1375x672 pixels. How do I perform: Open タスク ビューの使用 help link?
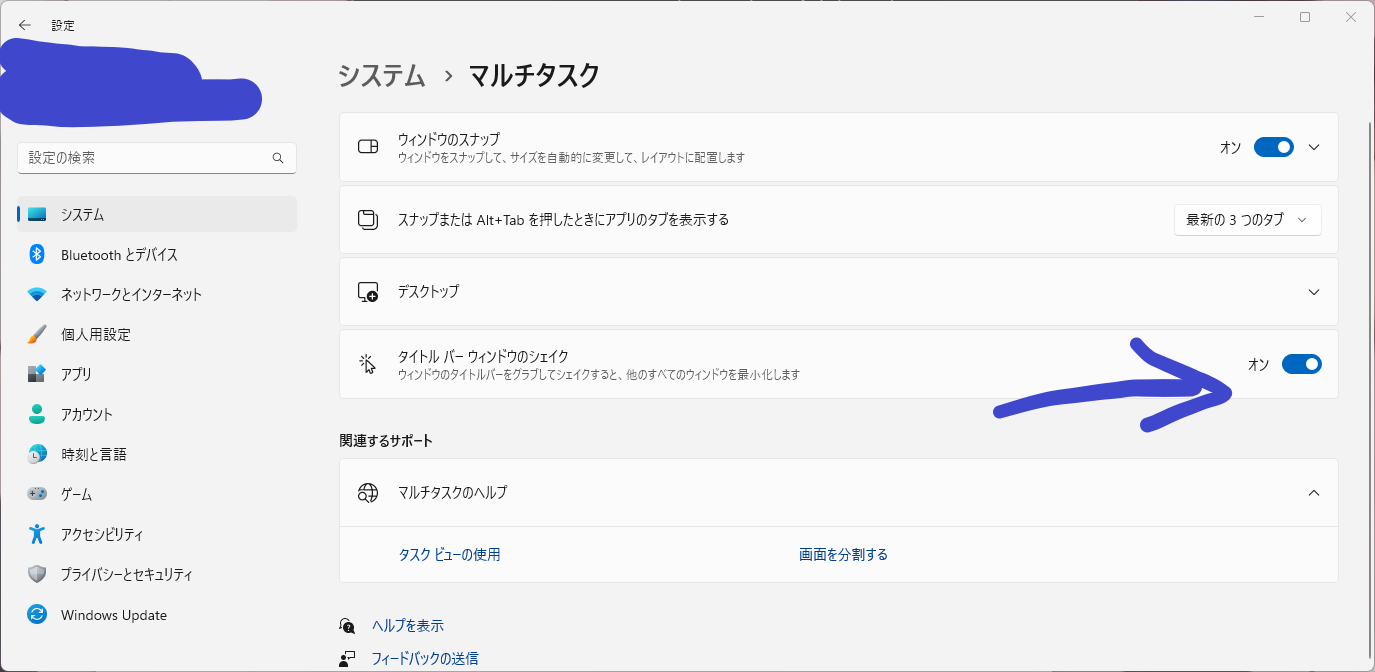(449, 554)
